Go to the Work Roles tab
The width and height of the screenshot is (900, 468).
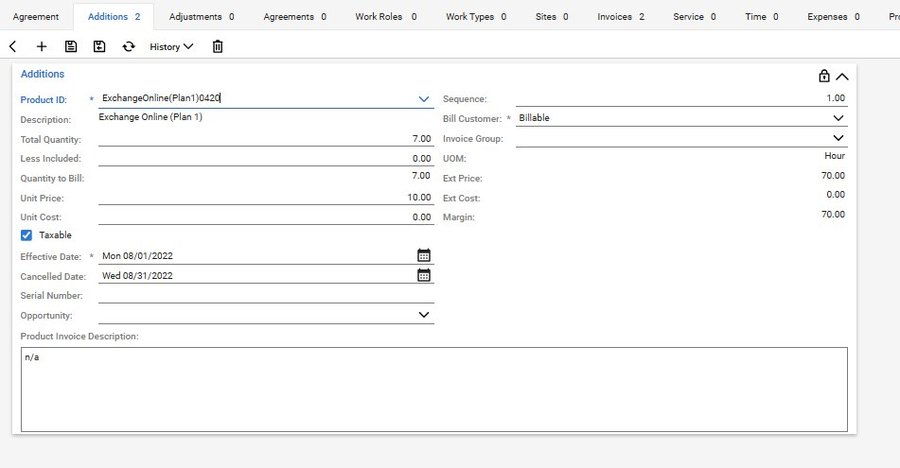tap(386, 17)
